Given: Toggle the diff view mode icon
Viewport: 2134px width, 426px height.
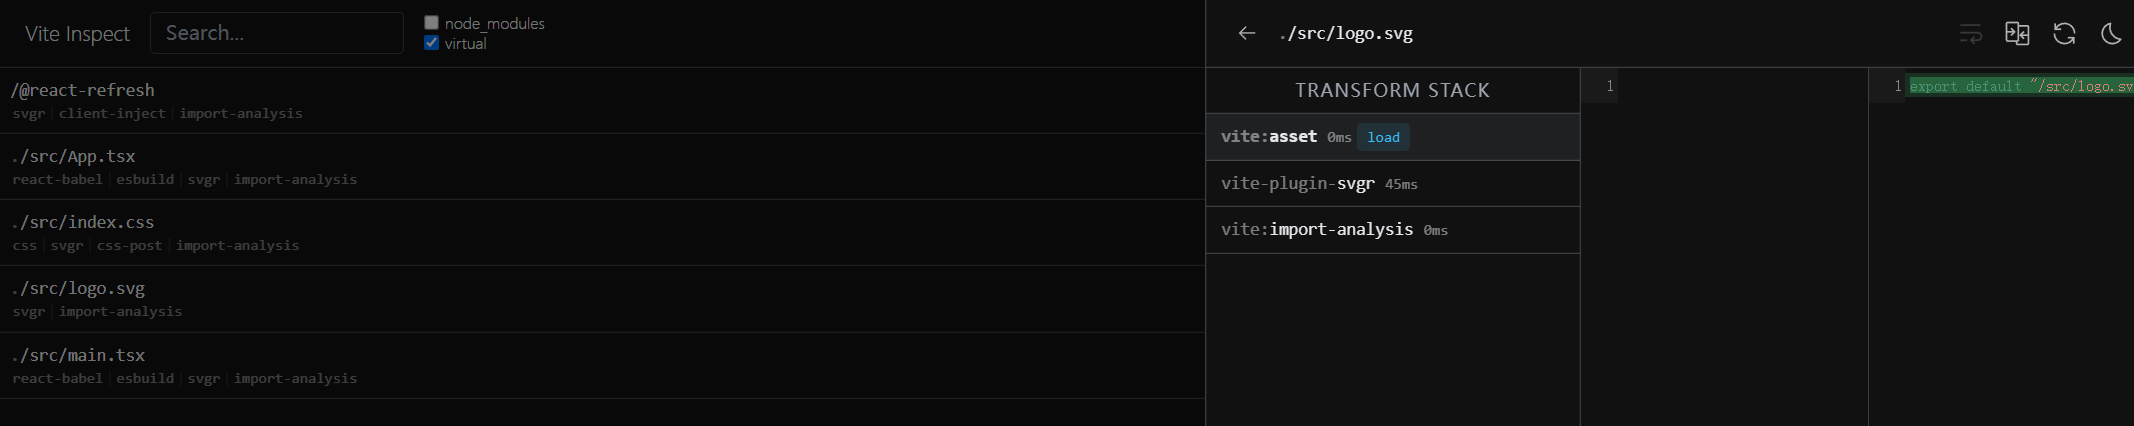Looking at the screenshot, I should [2017, 33].
